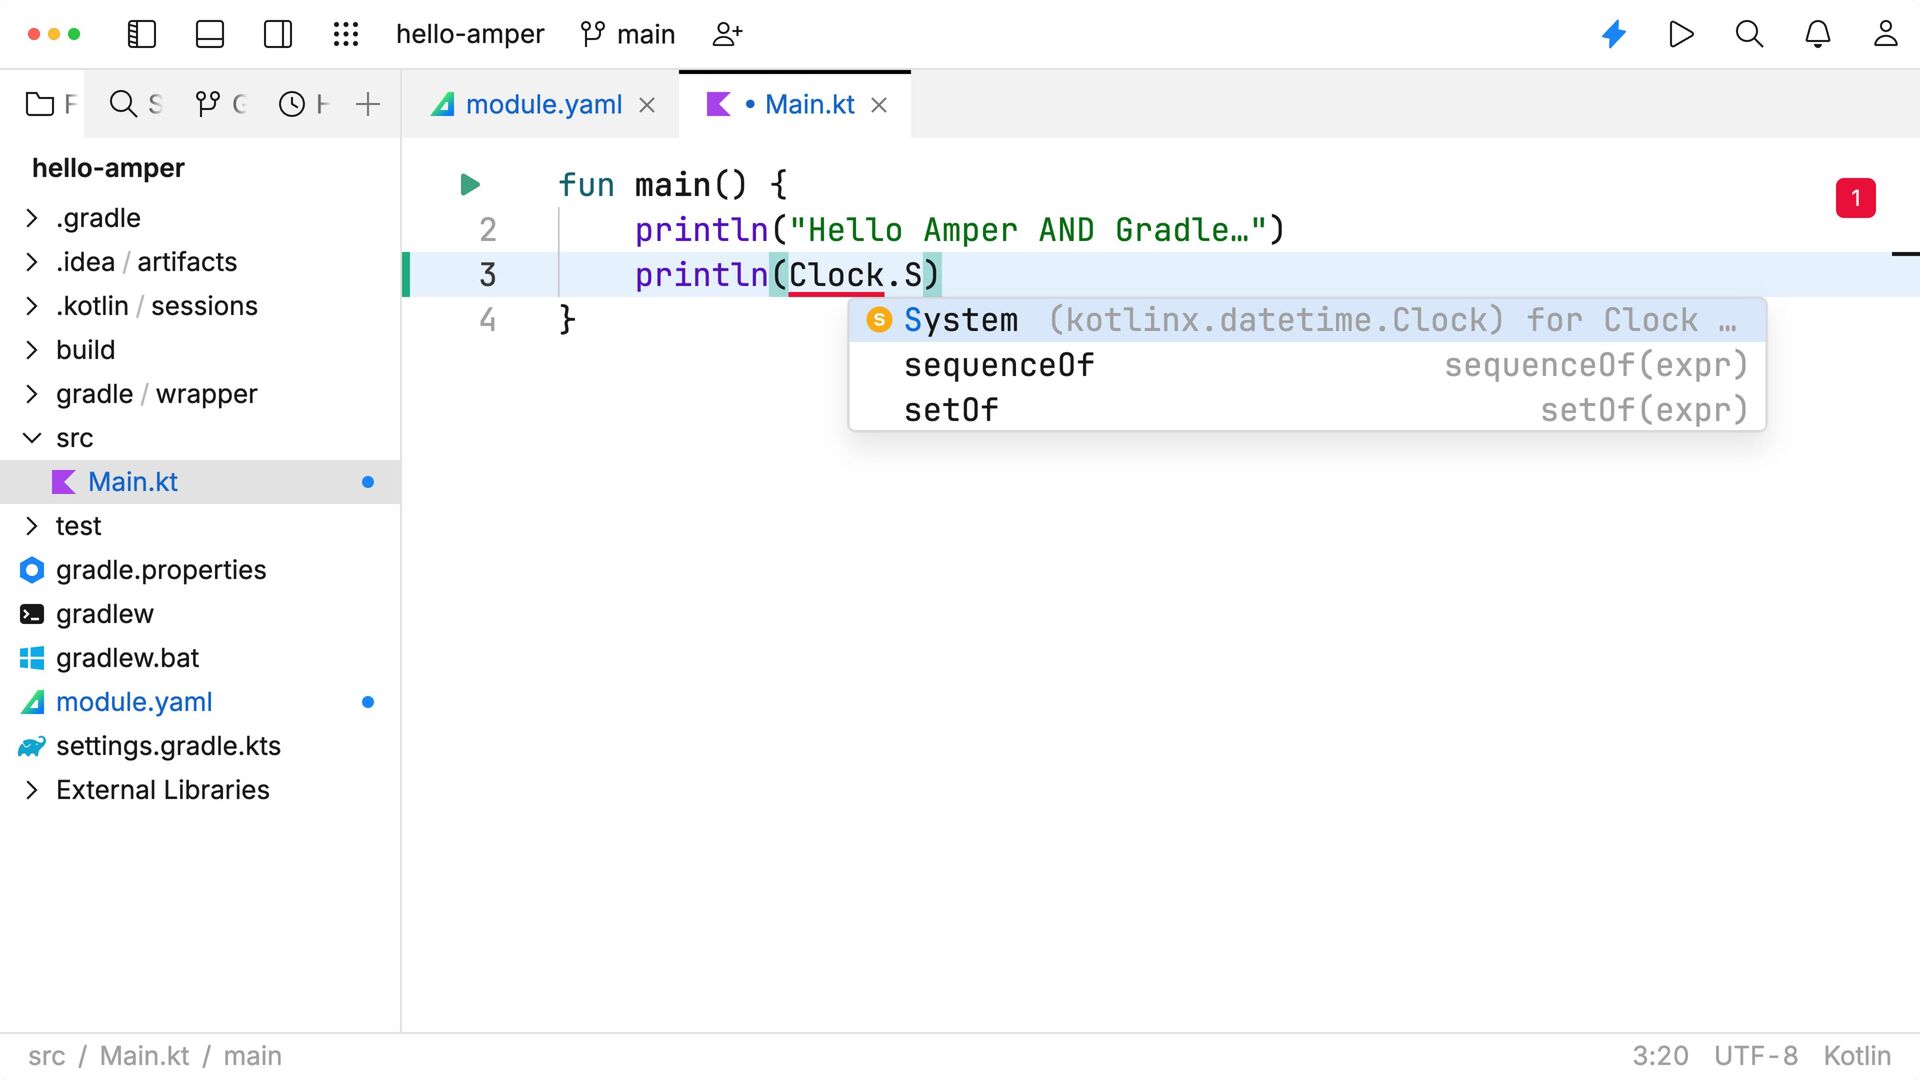Collapse the src folder
This screenshot has height=1080, width=1920.
pos(31,438)
